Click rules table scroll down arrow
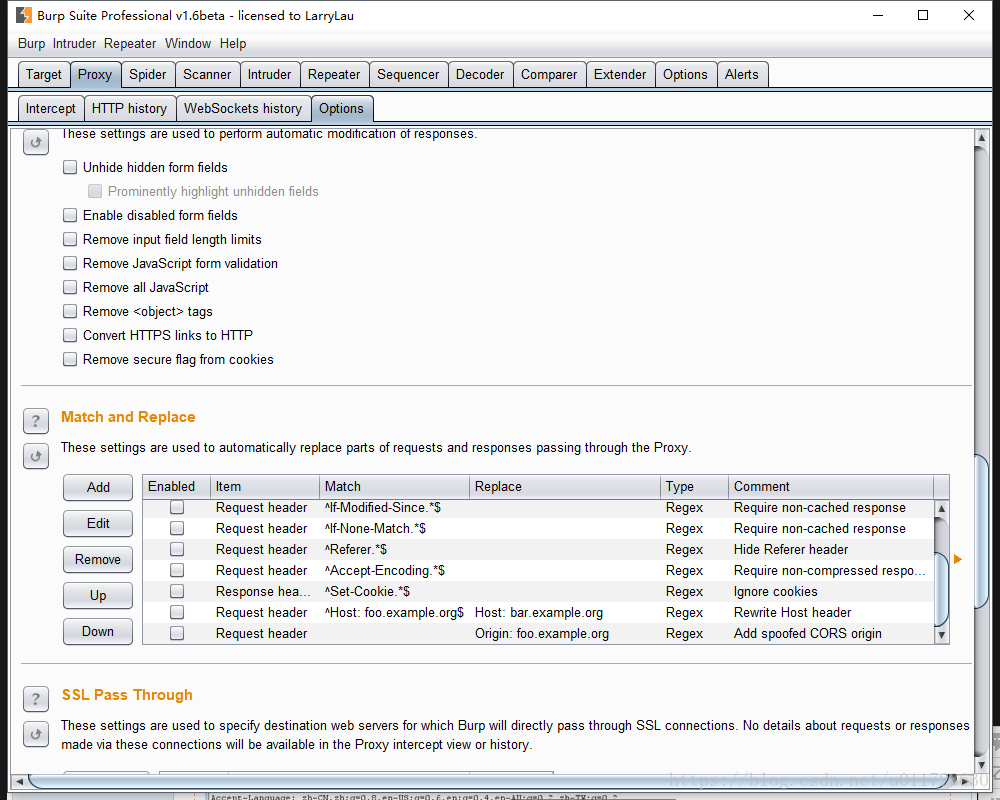The height and width of the screenshot is (800, 1000). (941, 635)
